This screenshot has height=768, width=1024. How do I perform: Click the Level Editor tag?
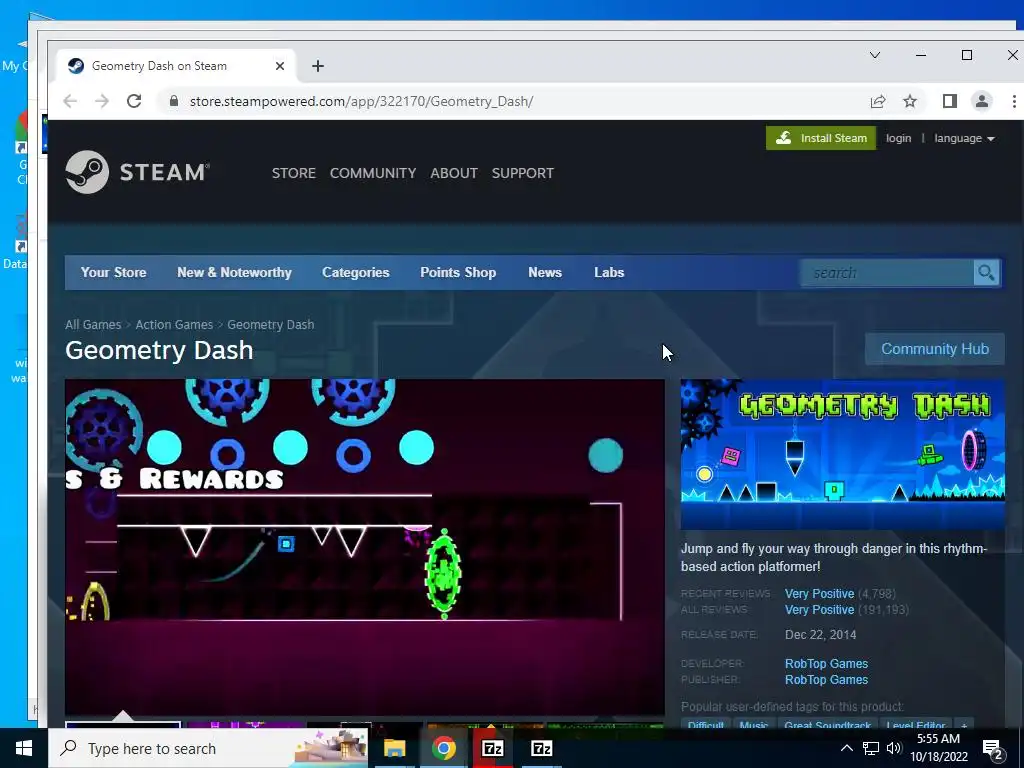pyautogui.click(x=916, y=725)
